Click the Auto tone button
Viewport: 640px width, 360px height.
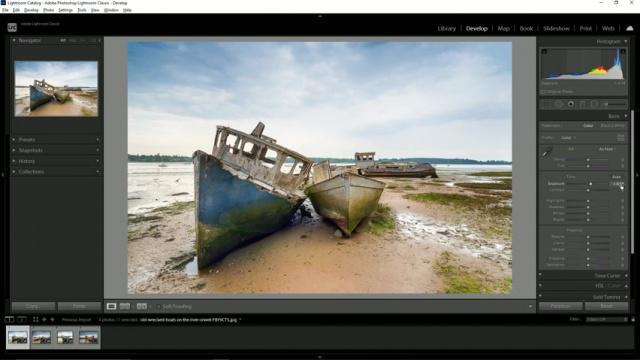pos(616,177)
